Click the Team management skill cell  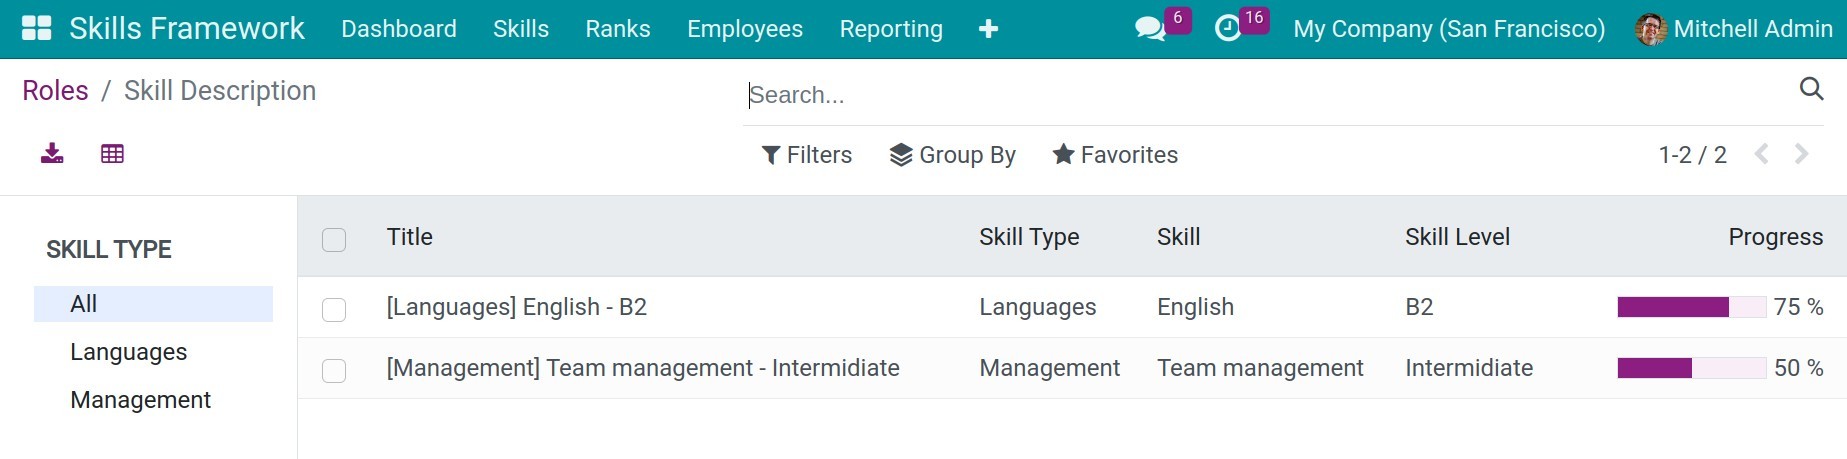[x=1260, y=368]
